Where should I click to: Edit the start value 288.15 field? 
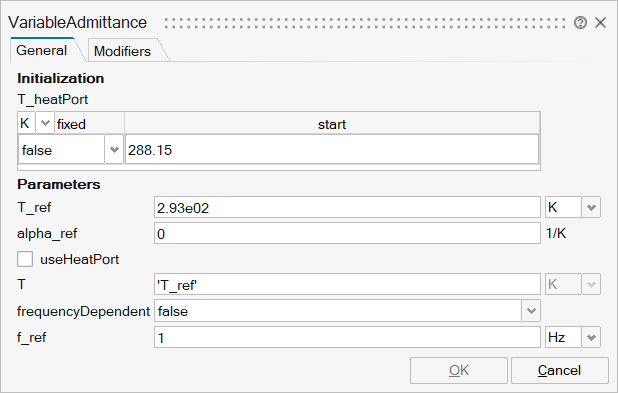pyautogui.click(x=331, y=150)
